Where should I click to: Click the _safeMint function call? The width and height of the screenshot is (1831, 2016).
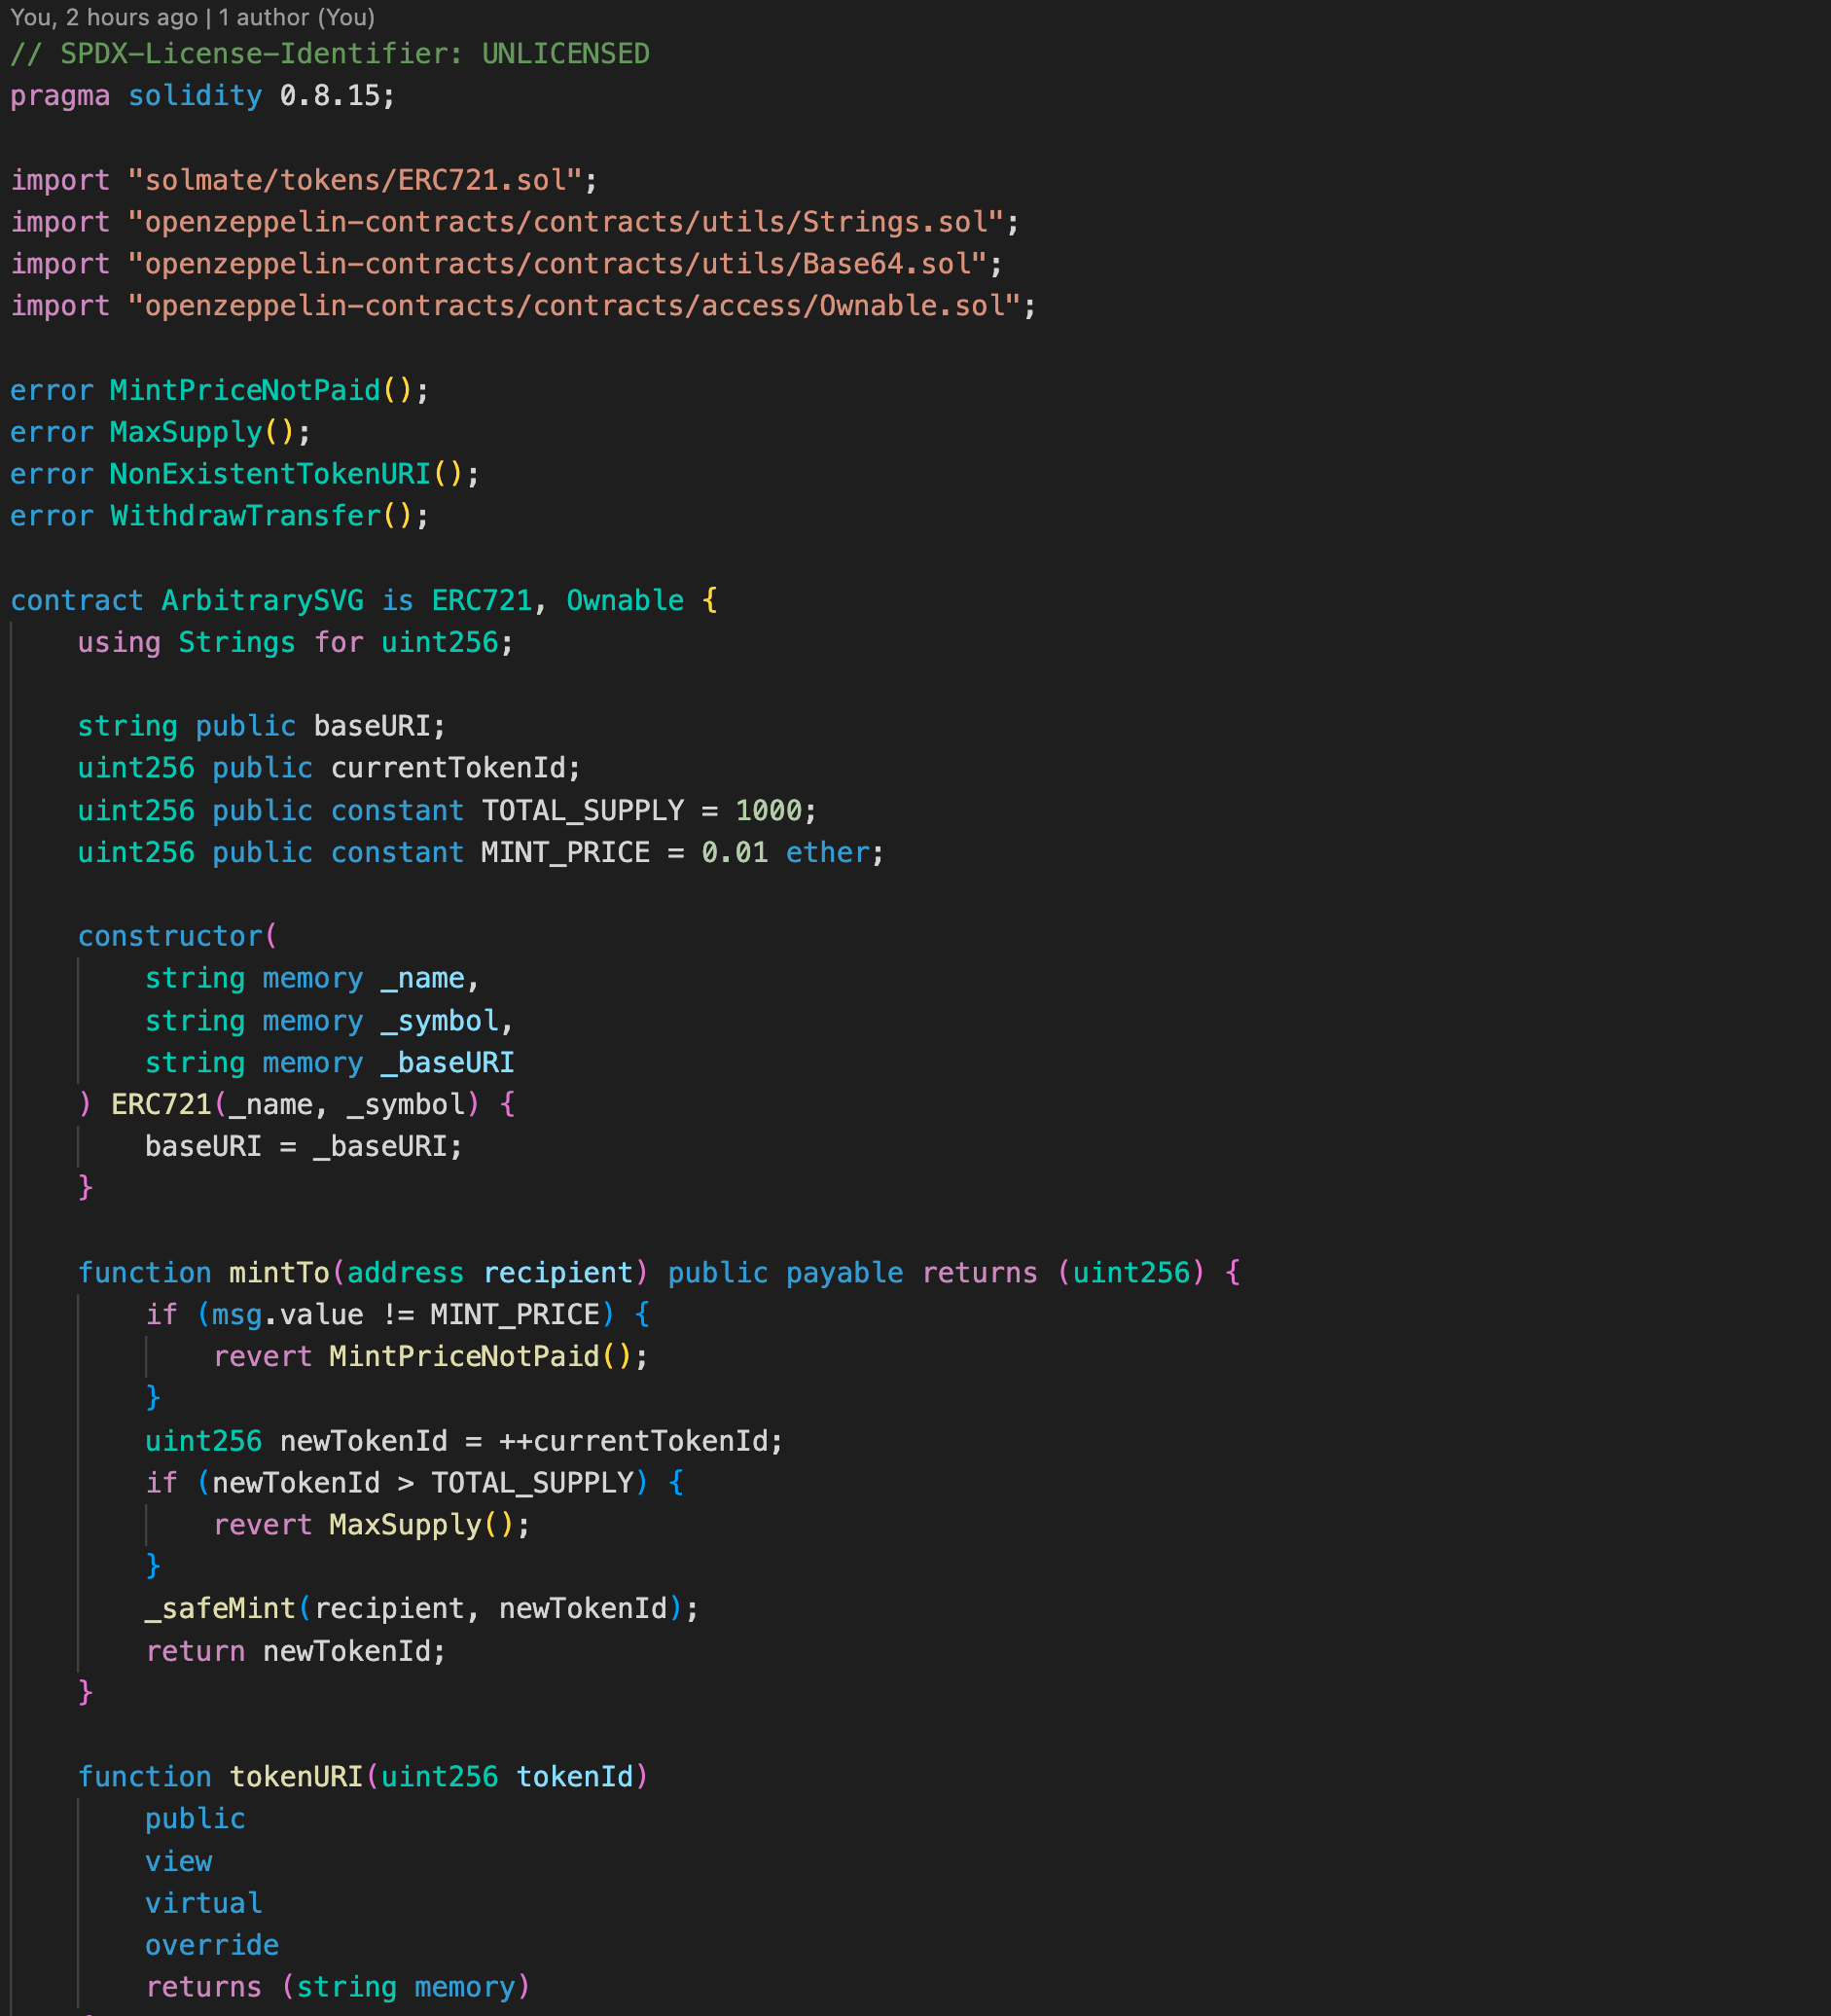click(x=423, y=1608)
